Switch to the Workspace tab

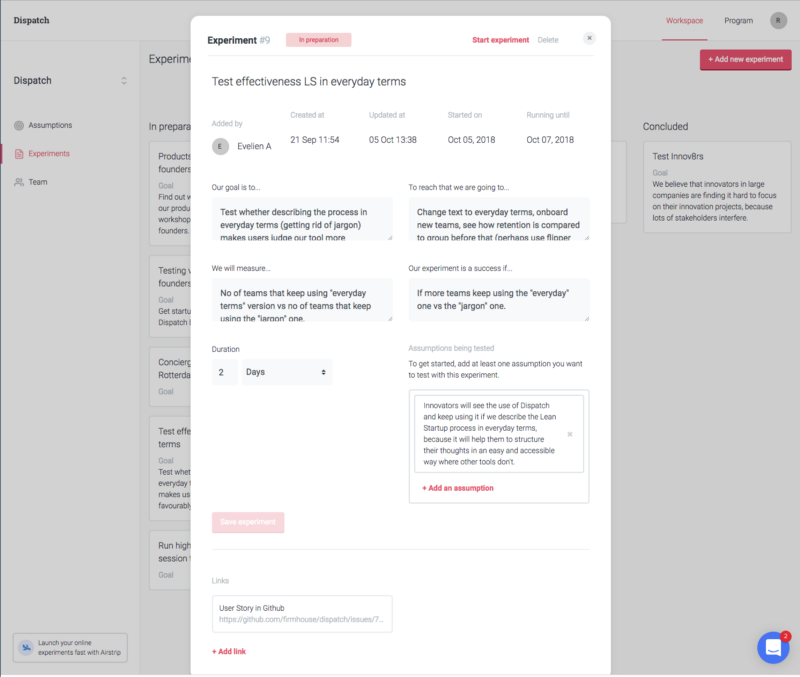coord(684,21)
